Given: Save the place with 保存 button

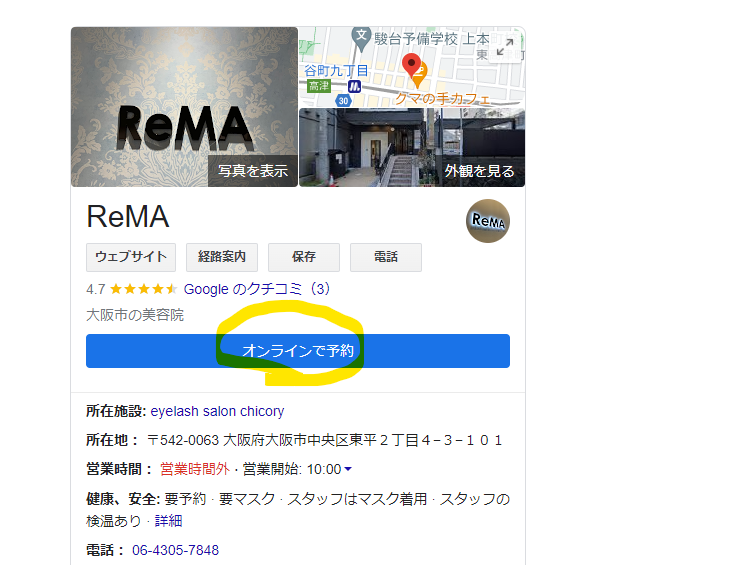Looking at the screenshot, I should (304, 257).
